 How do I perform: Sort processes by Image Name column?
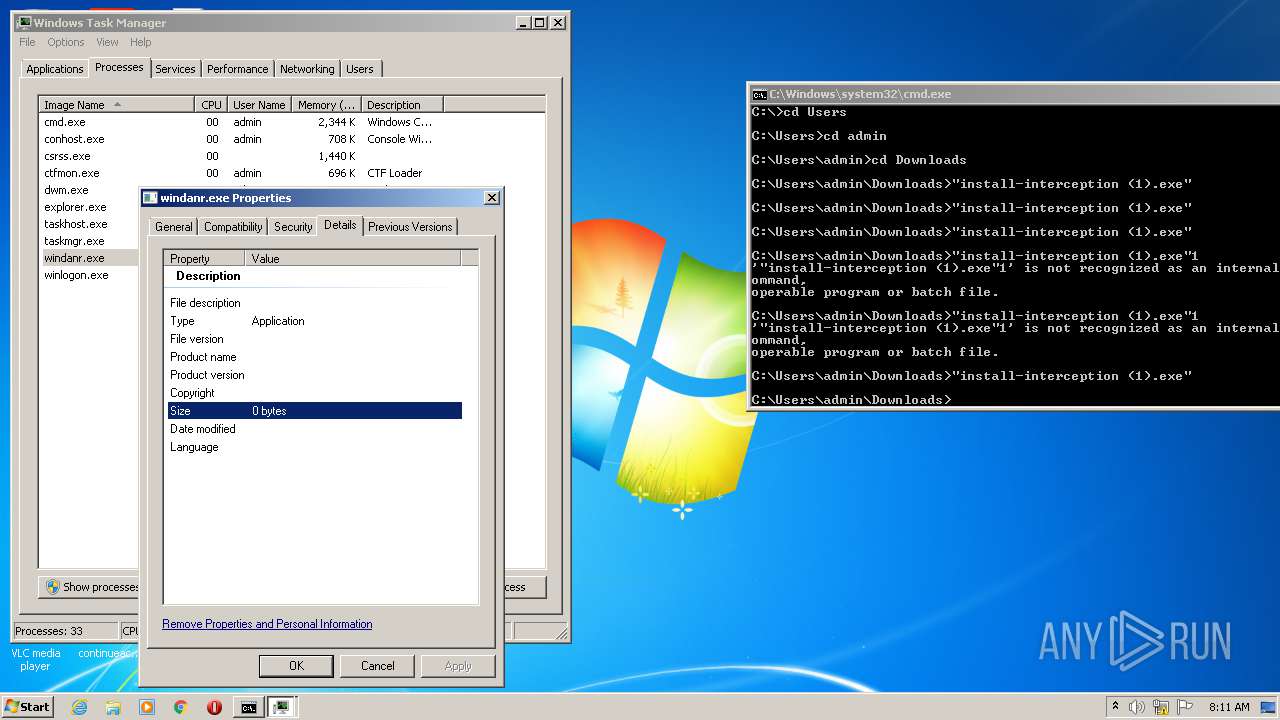click(x=116, y=105)
